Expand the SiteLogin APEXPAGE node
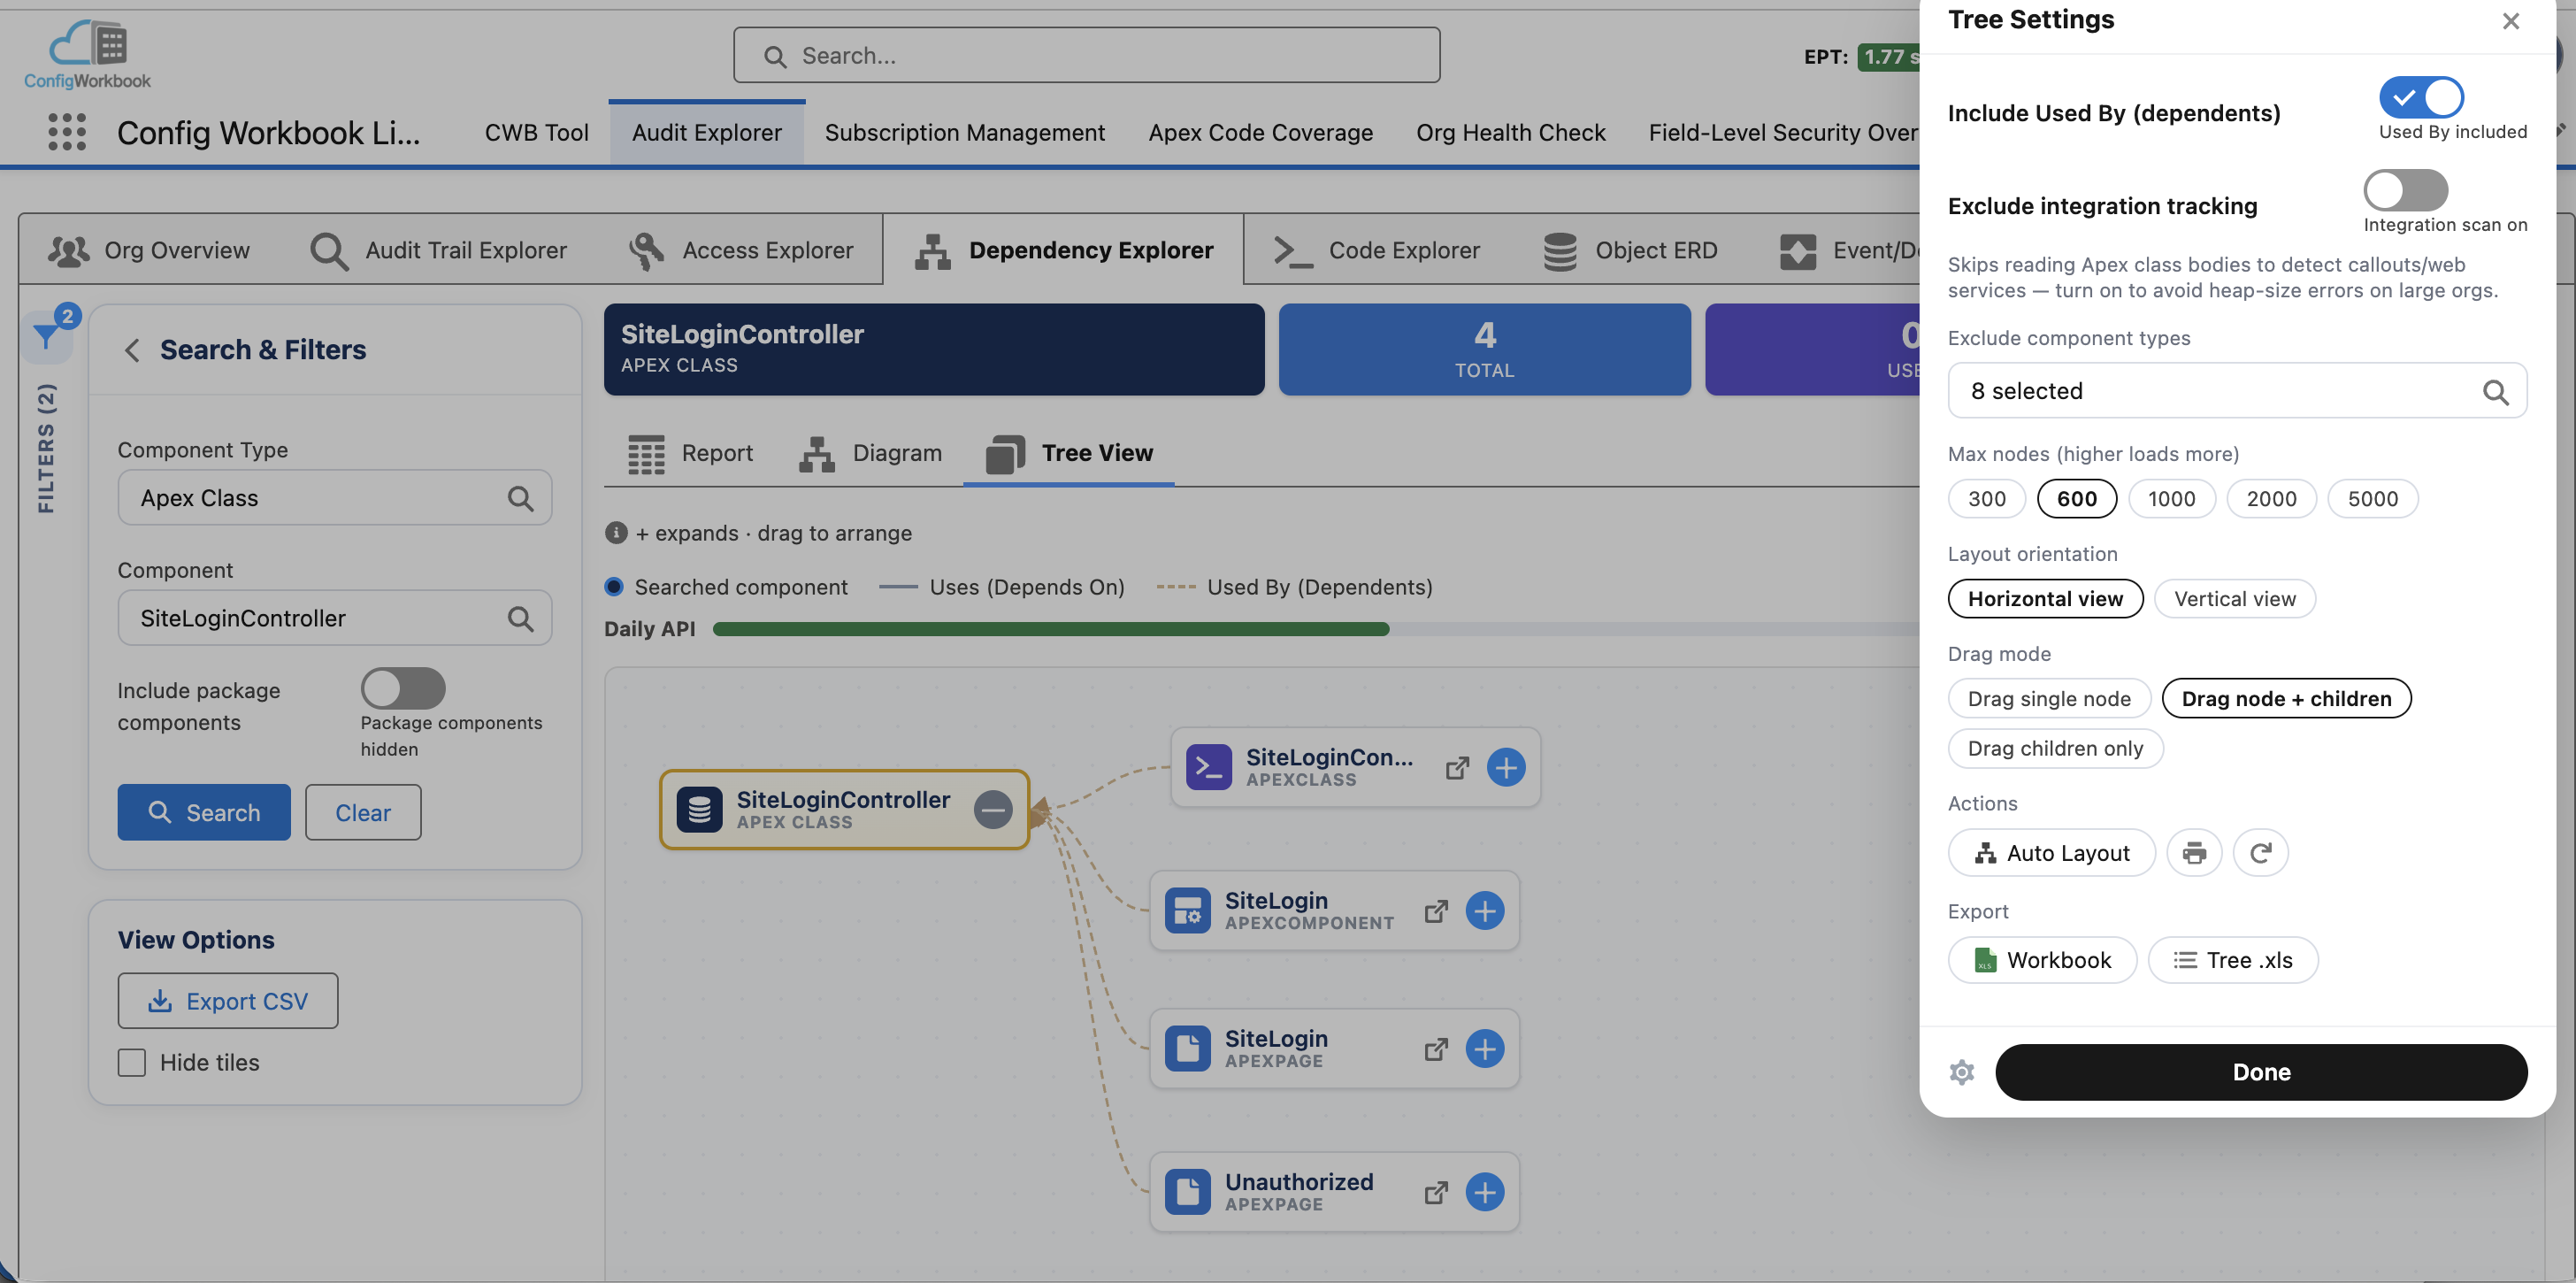2576x1283 pixels. click(1484, 1048)
